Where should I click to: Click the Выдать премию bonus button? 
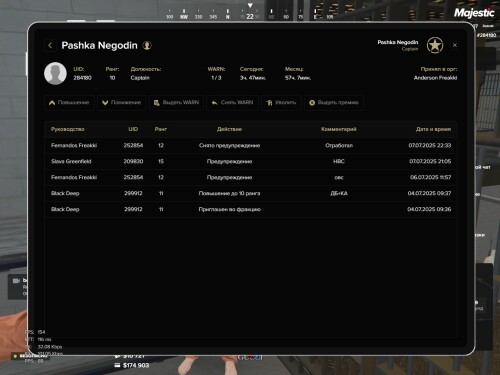click(x=334, y=103)
